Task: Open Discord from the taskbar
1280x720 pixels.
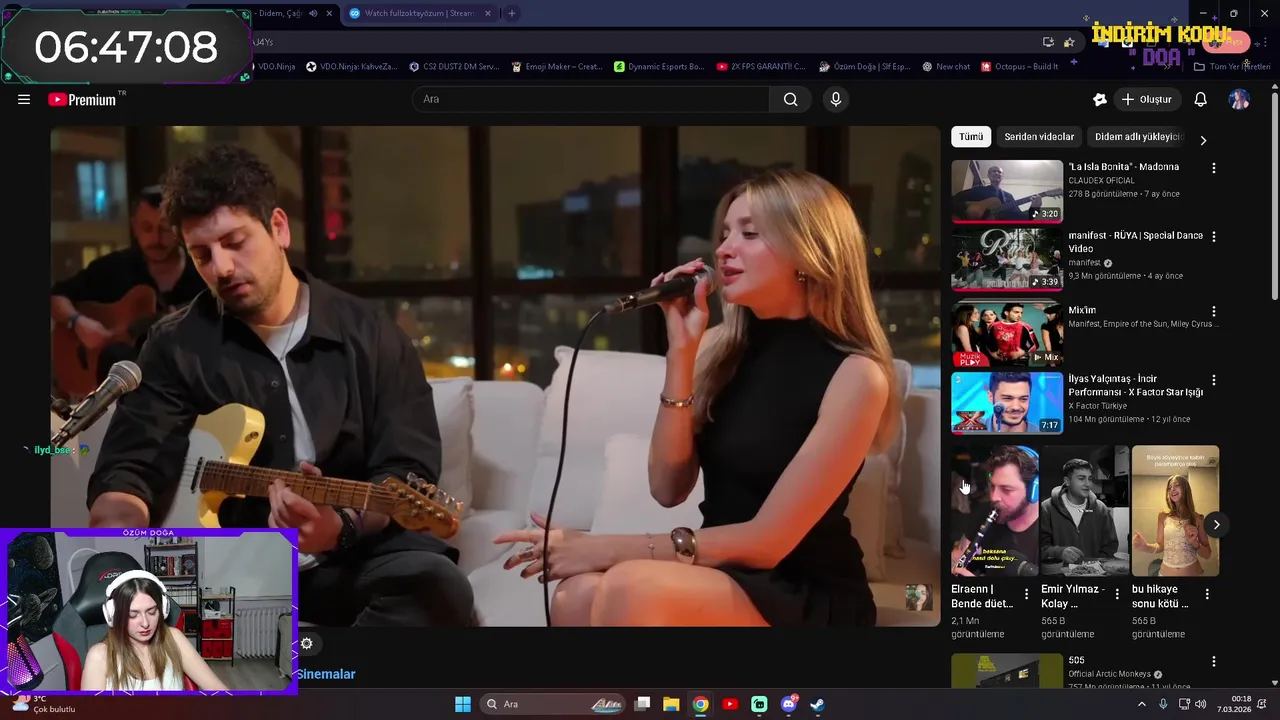Action: click(x=789, y=704)
